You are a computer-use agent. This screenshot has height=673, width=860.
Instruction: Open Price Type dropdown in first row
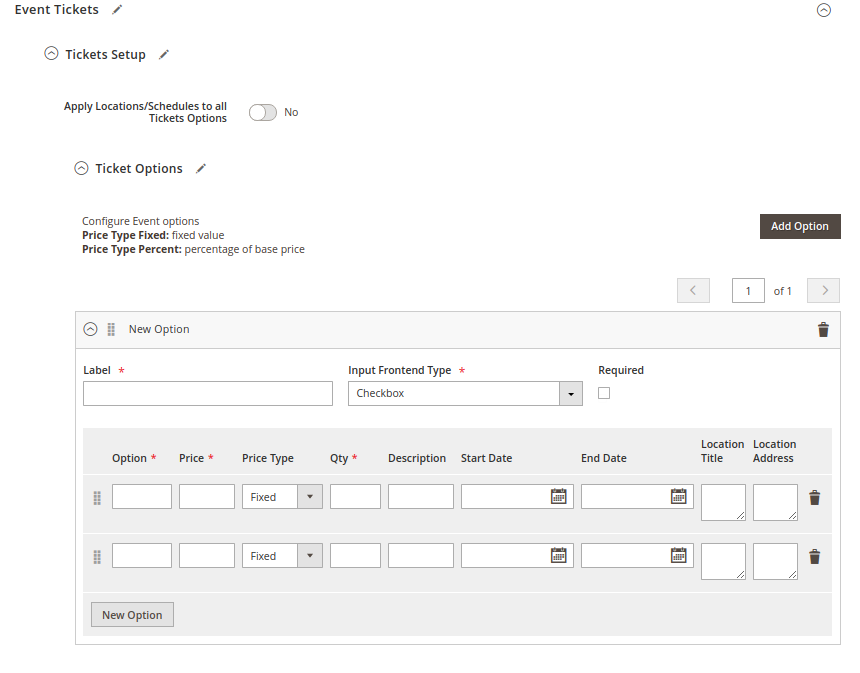[x=282, y=497]
